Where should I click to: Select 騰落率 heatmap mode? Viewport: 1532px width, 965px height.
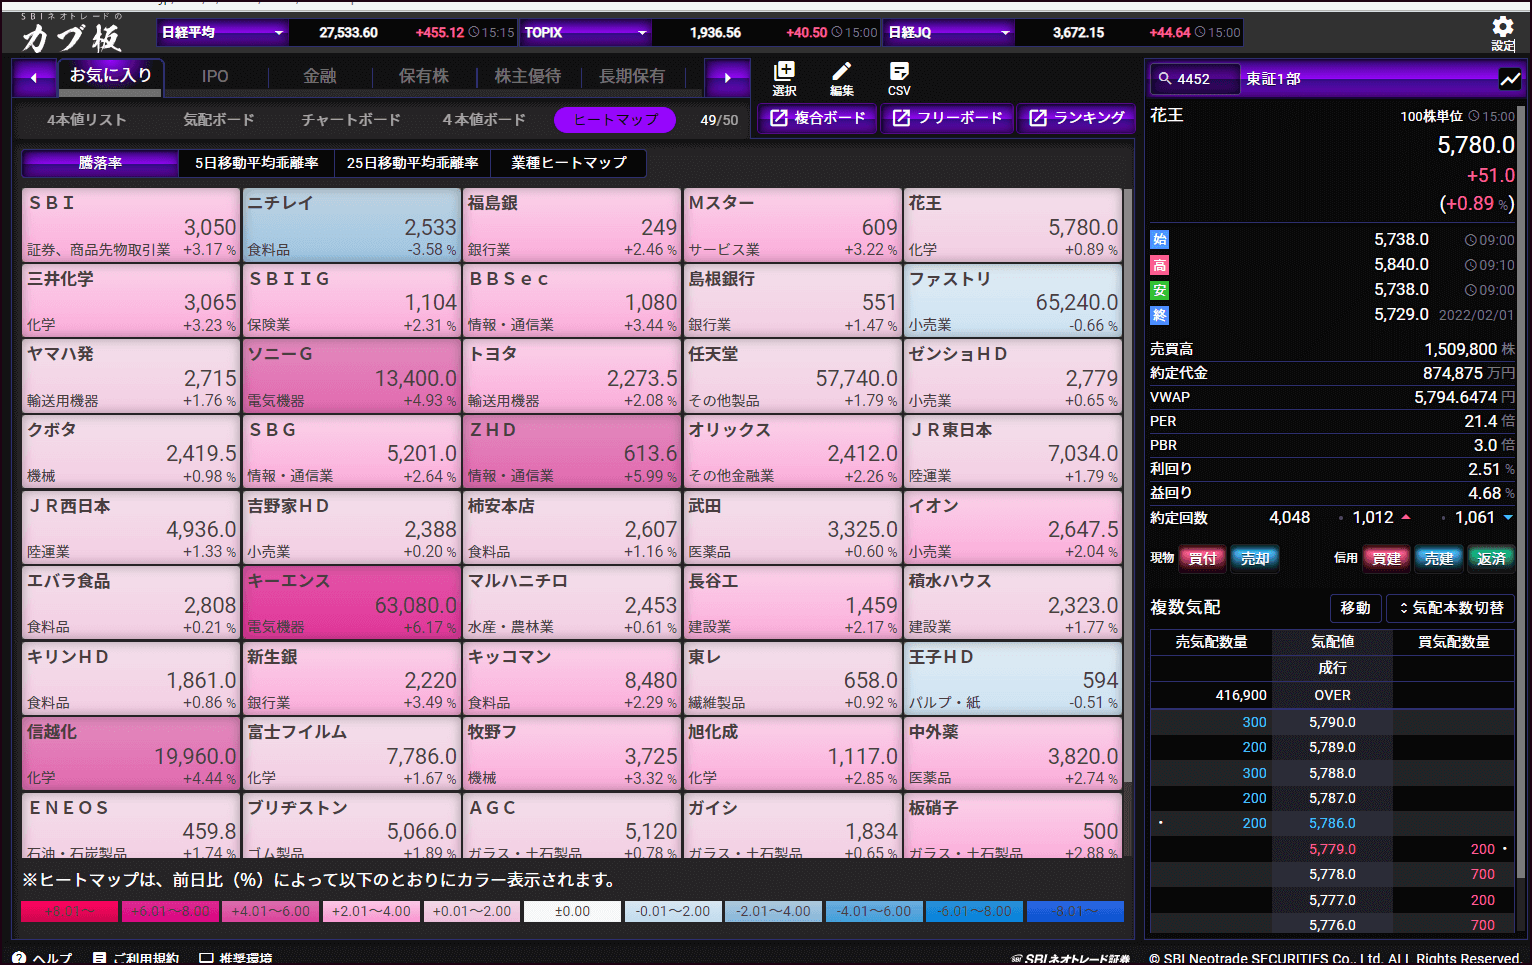100,162
